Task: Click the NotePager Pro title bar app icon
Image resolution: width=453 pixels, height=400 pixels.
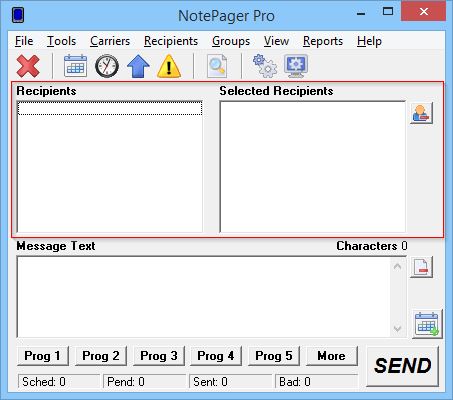Action: coord(18,15)
